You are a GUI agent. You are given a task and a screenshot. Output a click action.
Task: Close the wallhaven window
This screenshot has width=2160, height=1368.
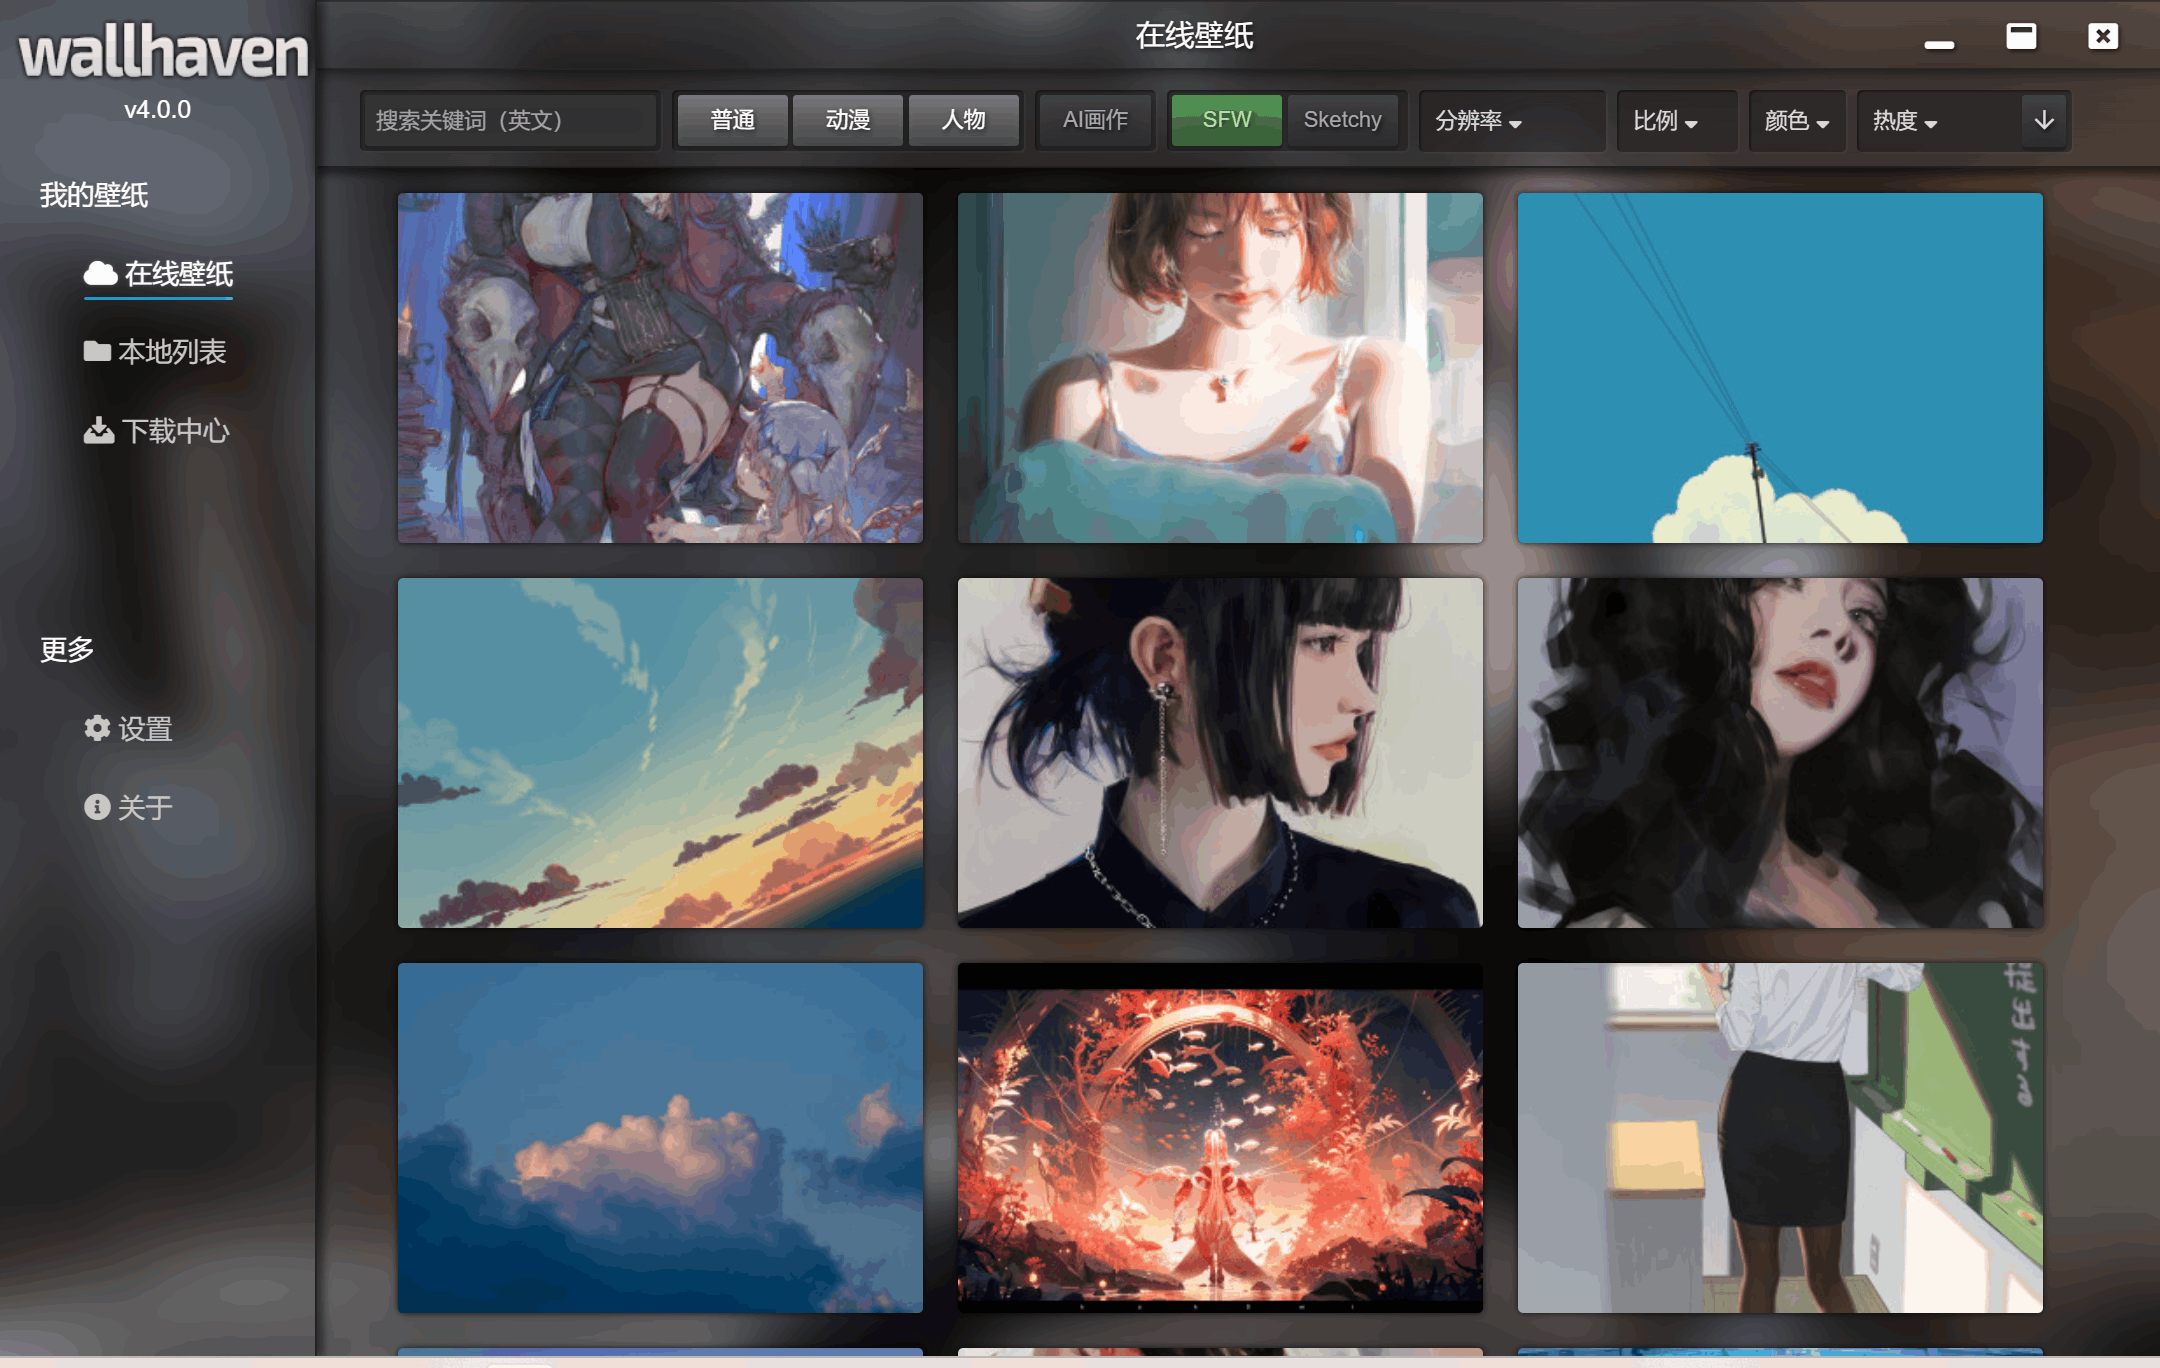point(2103,36)
